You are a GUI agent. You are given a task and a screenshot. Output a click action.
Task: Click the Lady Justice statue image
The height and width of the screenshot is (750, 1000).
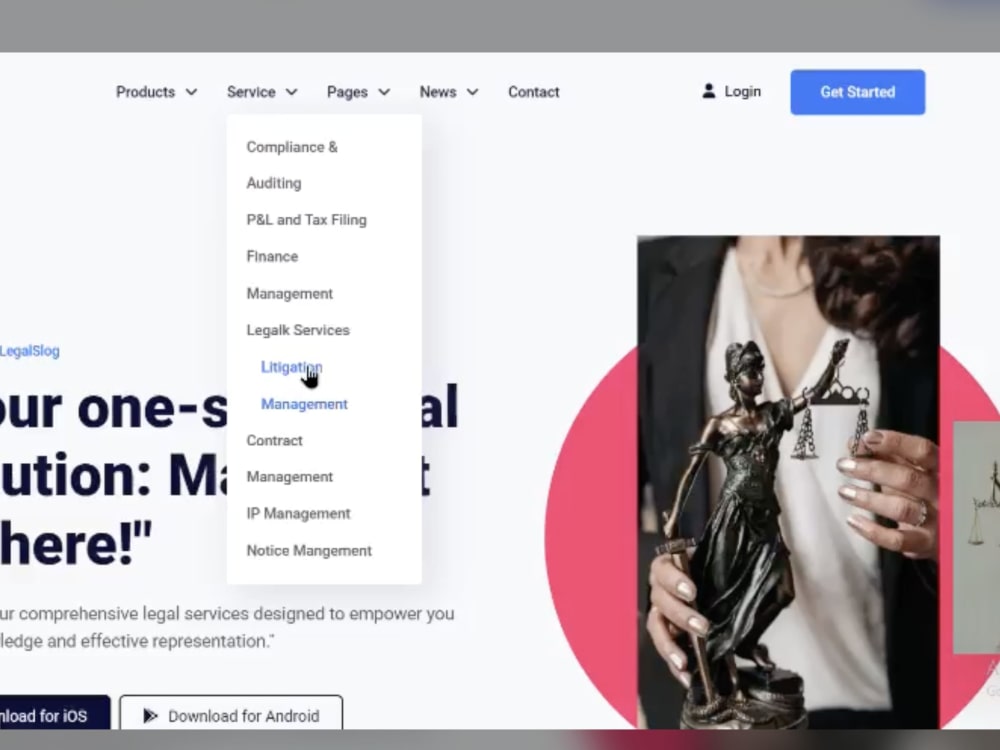point(788,482)
